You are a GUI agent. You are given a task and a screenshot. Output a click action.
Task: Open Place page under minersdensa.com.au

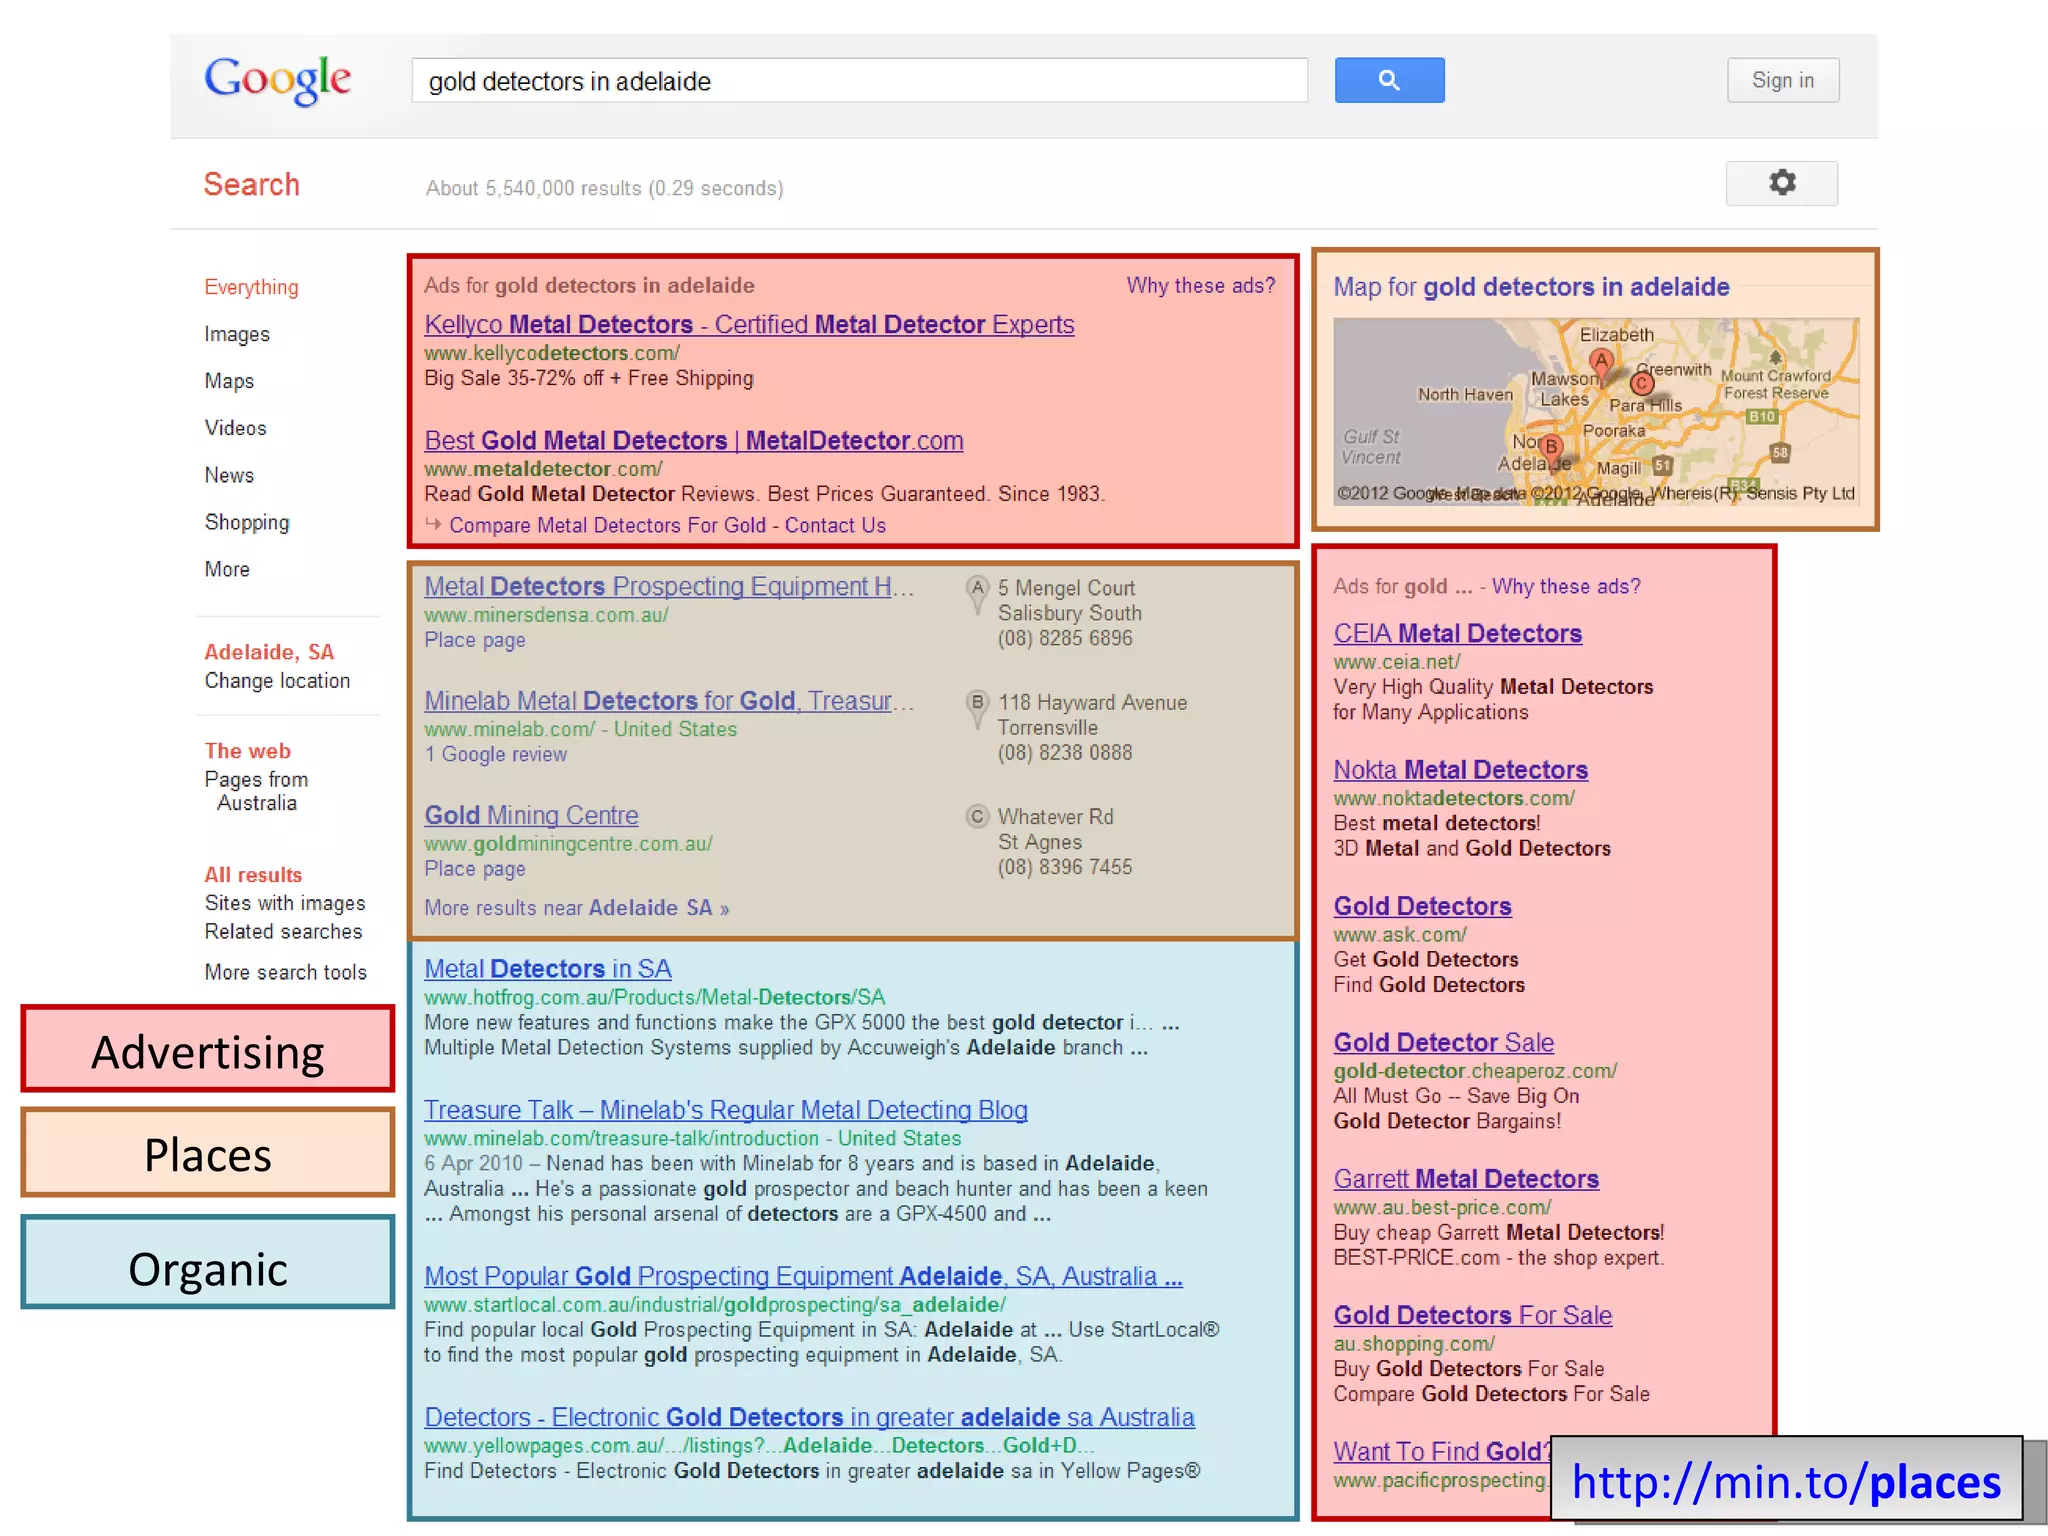[x=474, y=640]
